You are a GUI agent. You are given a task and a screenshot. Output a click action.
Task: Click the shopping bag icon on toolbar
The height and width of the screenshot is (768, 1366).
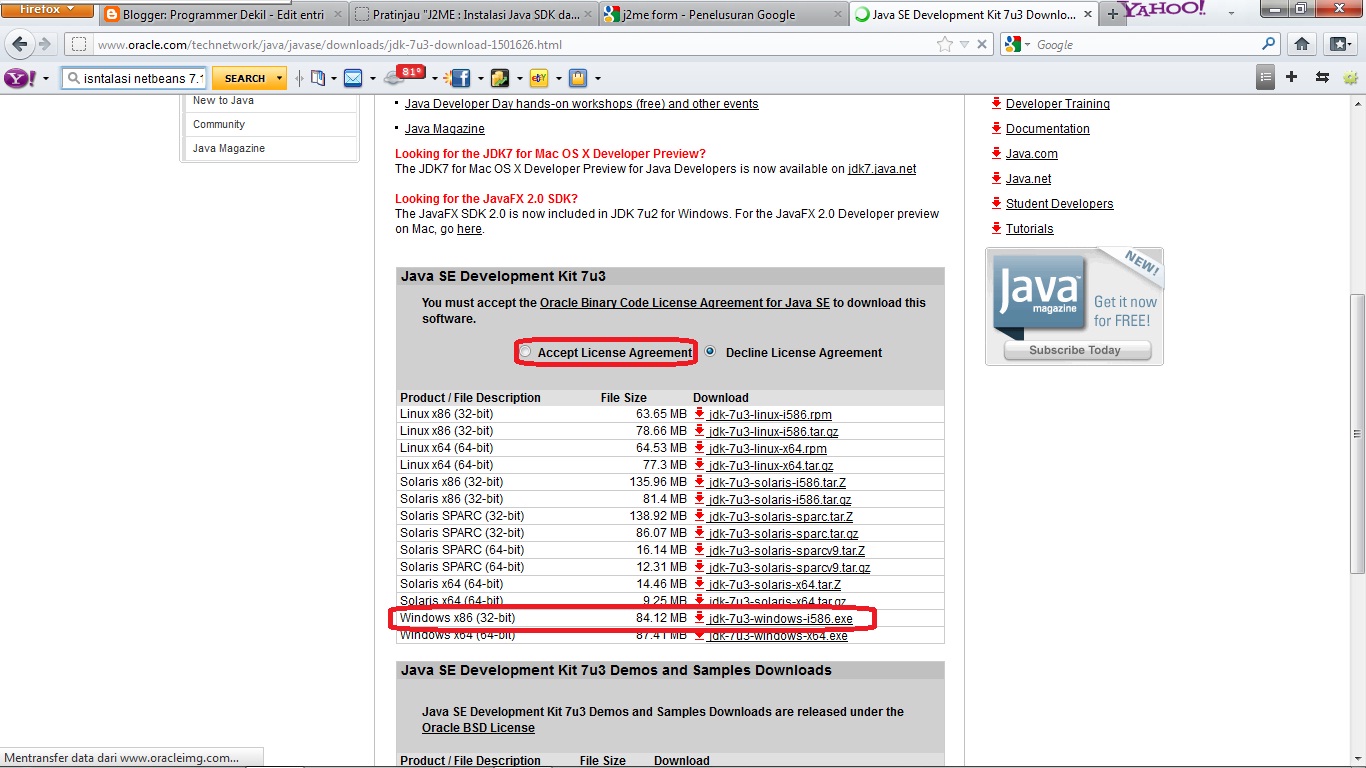coord(578,78)
